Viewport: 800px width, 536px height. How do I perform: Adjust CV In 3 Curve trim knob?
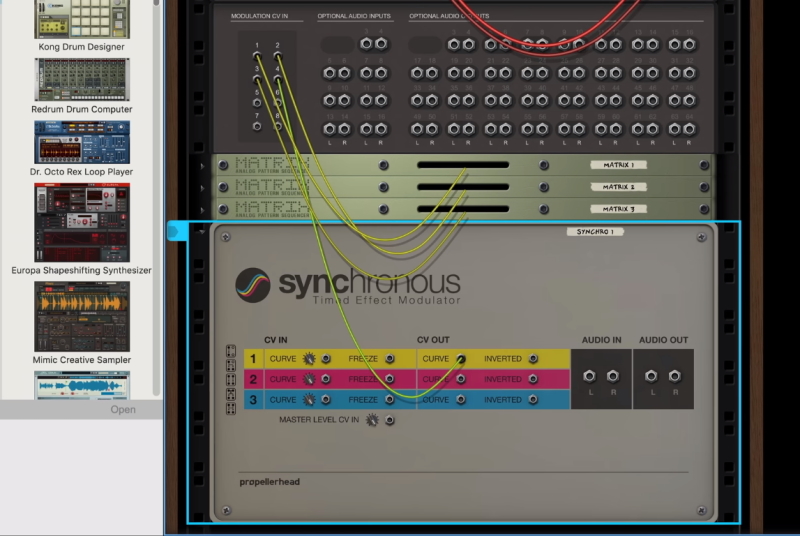coord(309,399)
